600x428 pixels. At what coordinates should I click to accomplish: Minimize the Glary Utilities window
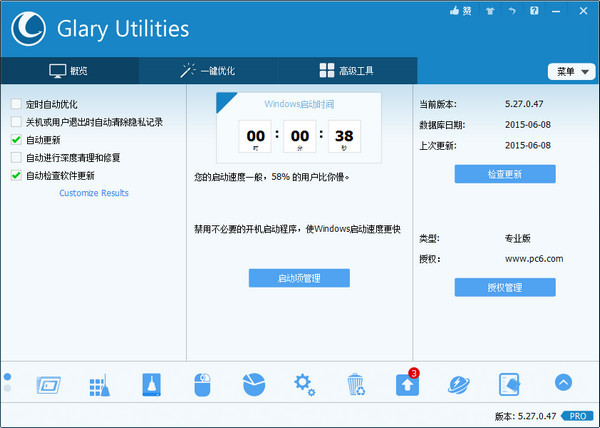556,11
